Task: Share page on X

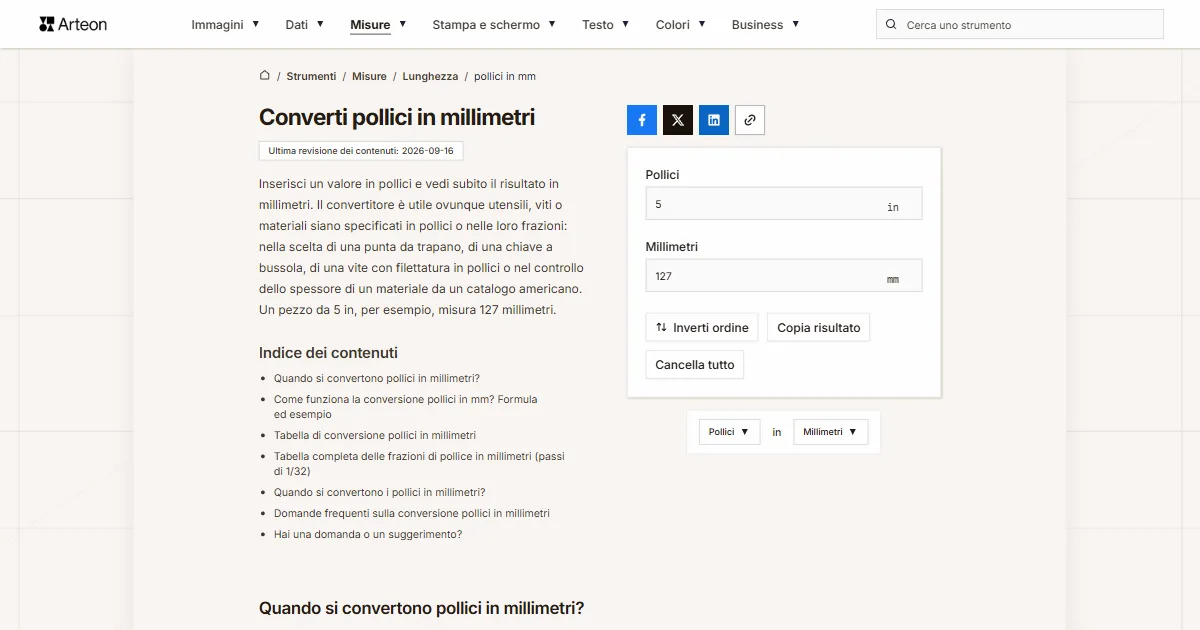Action: (x=678, y=120)
